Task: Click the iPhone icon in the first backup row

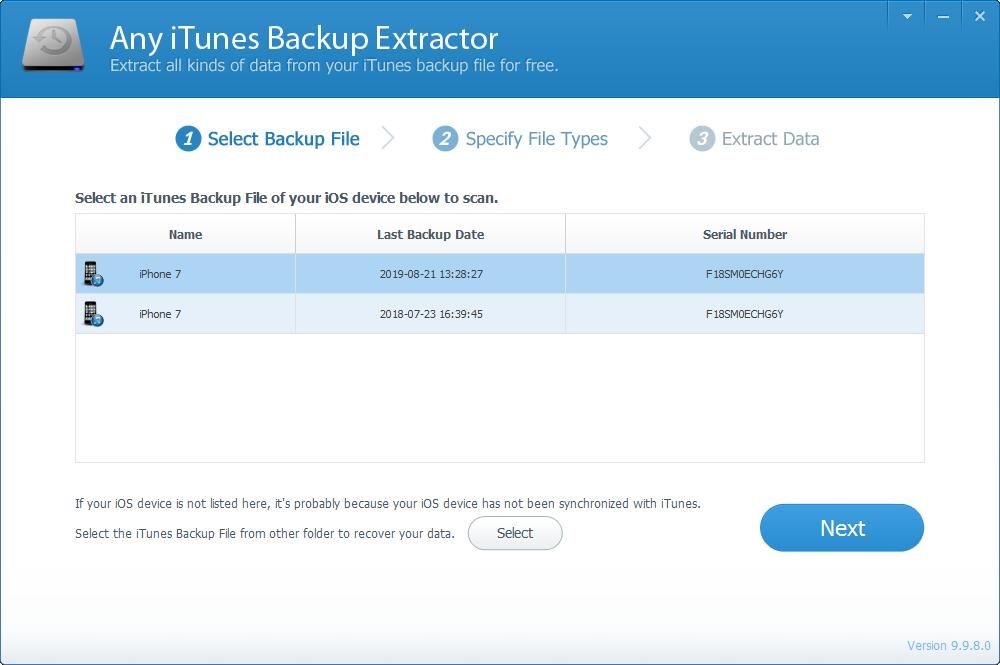Action: point(93,273)
